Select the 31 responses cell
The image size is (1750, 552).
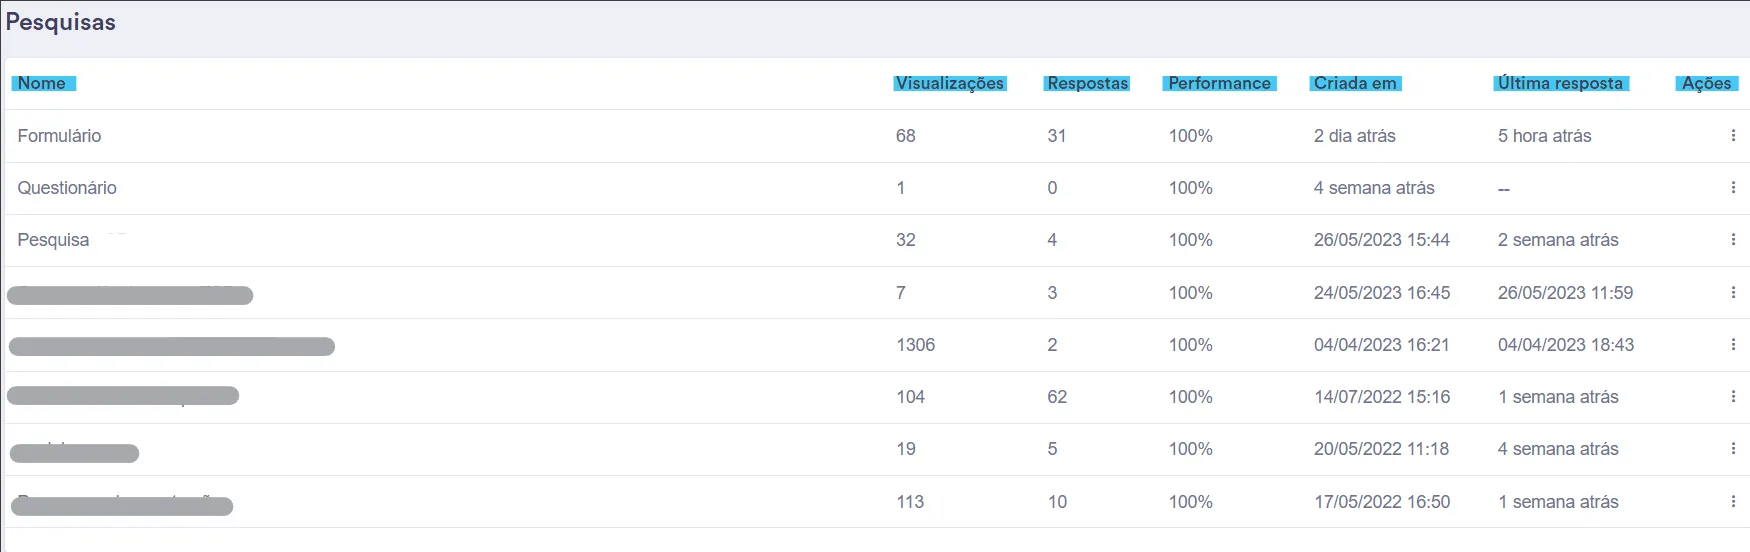click(x=1057, y=136)
